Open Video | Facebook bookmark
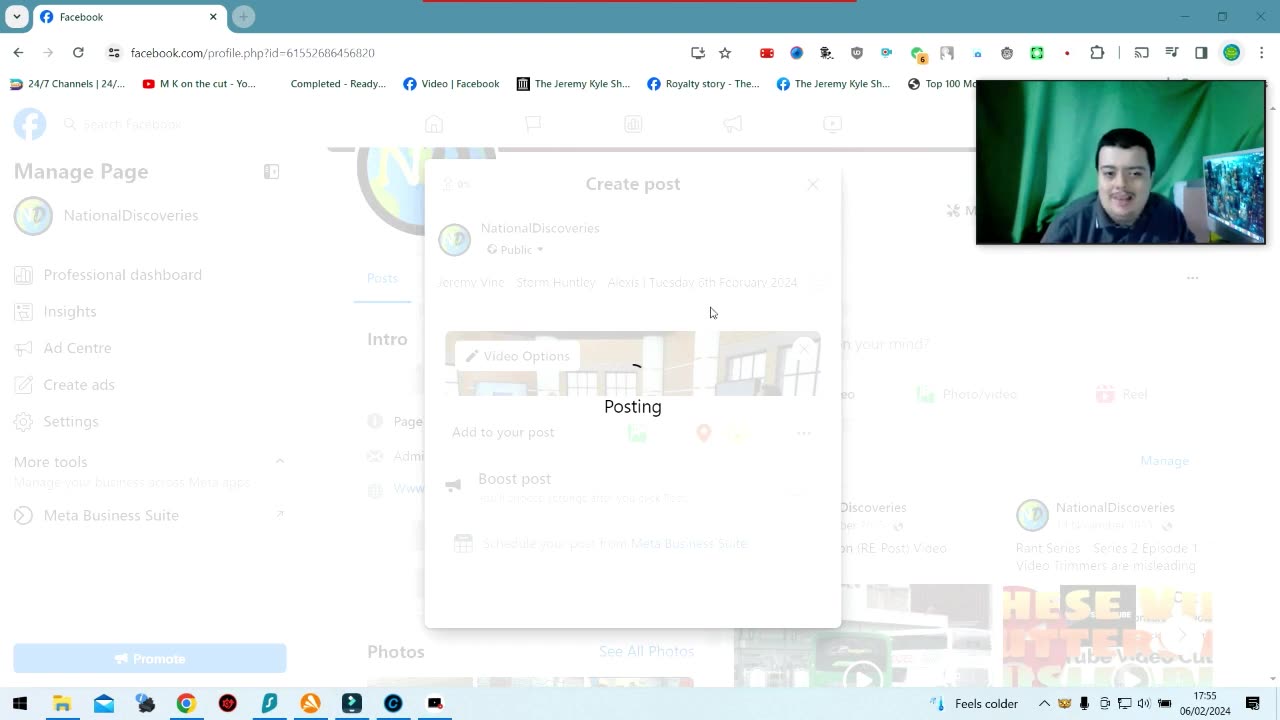This screenshot has height=720, width=1280. point(451,84)
